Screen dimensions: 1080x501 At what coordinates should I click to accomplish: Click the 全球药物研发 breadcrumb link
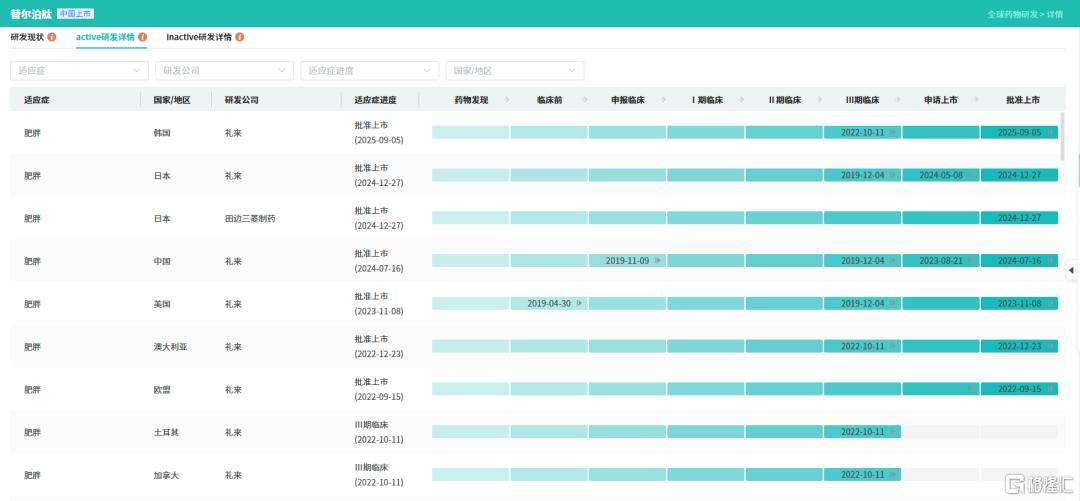[x=1012, y=14]
